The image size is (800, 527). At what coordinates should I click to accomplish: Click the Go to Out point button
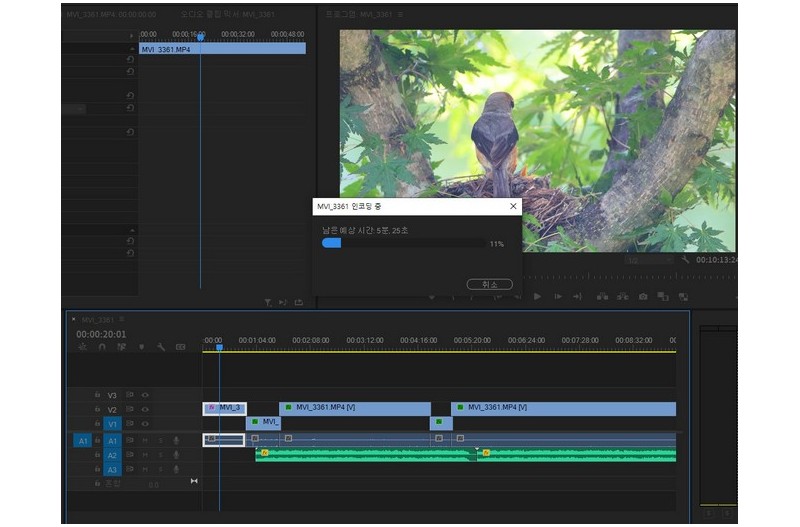[x=578, y=297]
